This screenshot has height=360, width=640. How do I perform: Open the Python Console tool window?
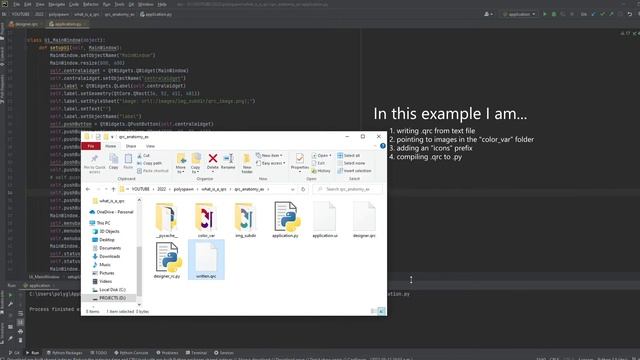click(131, 353)
